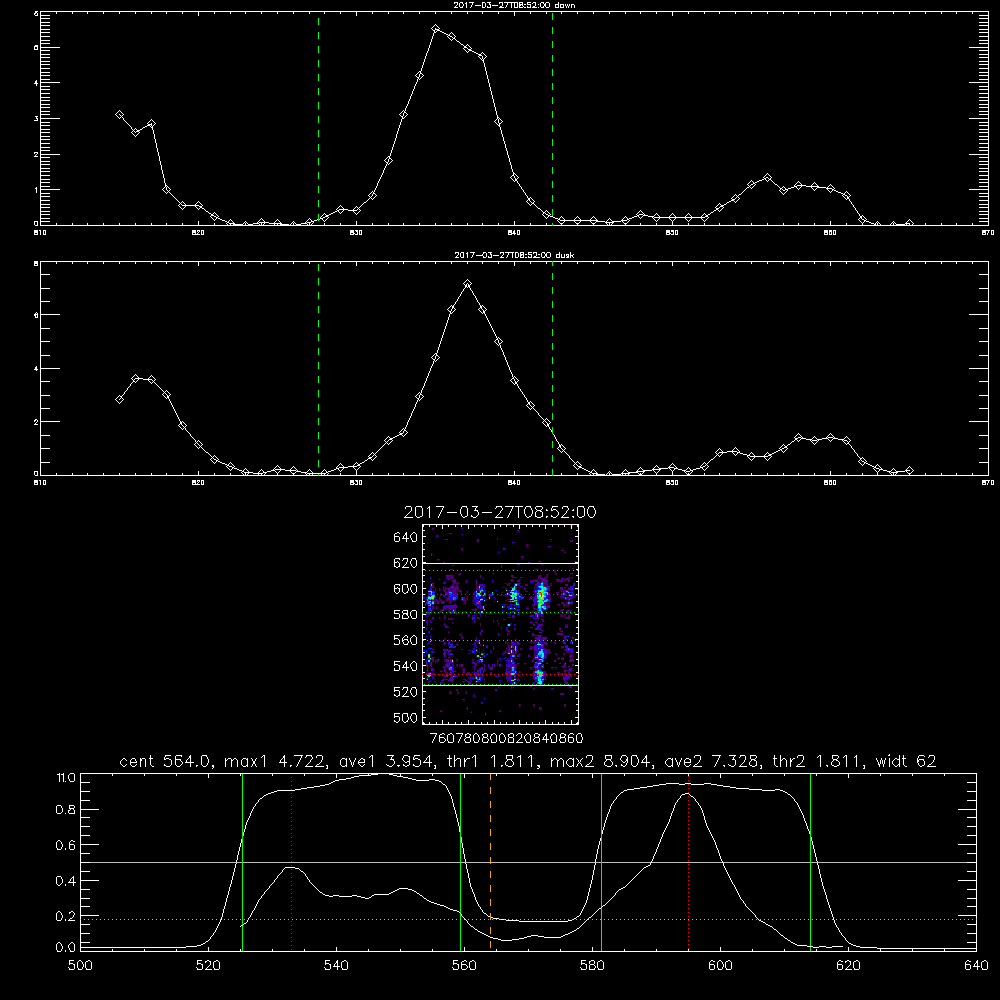The image size is (1000, 1000).
Task: Click the 0.8 y-axis label of bottom plot
Action: [x=66, y=810]
